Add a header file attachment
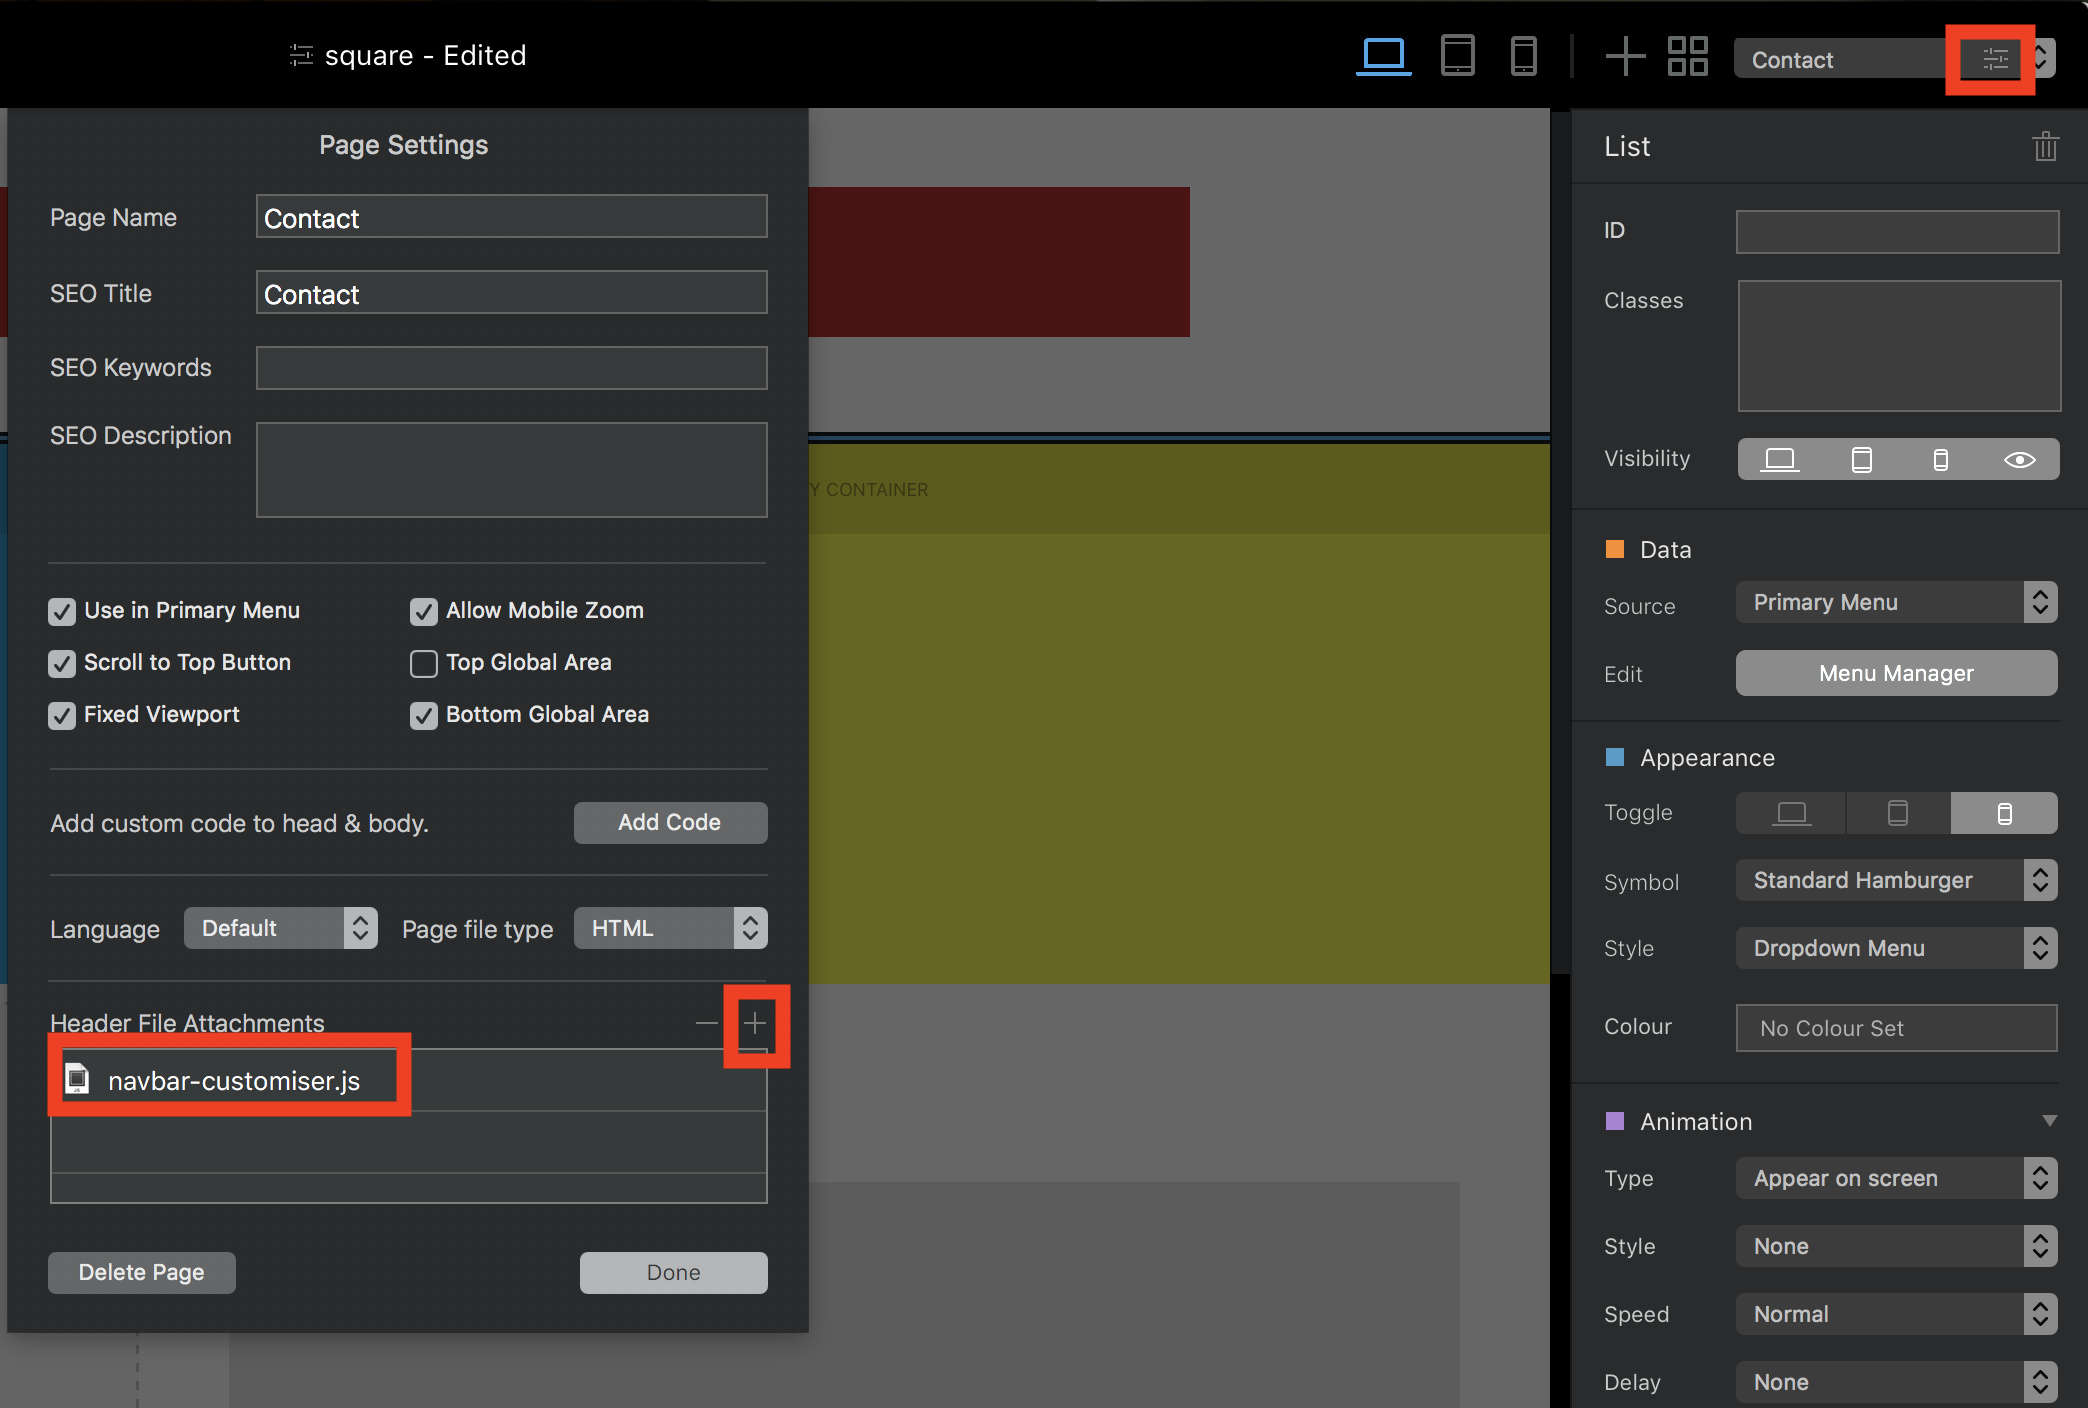This screenshot has width=2088, height=1408. 755,1023
